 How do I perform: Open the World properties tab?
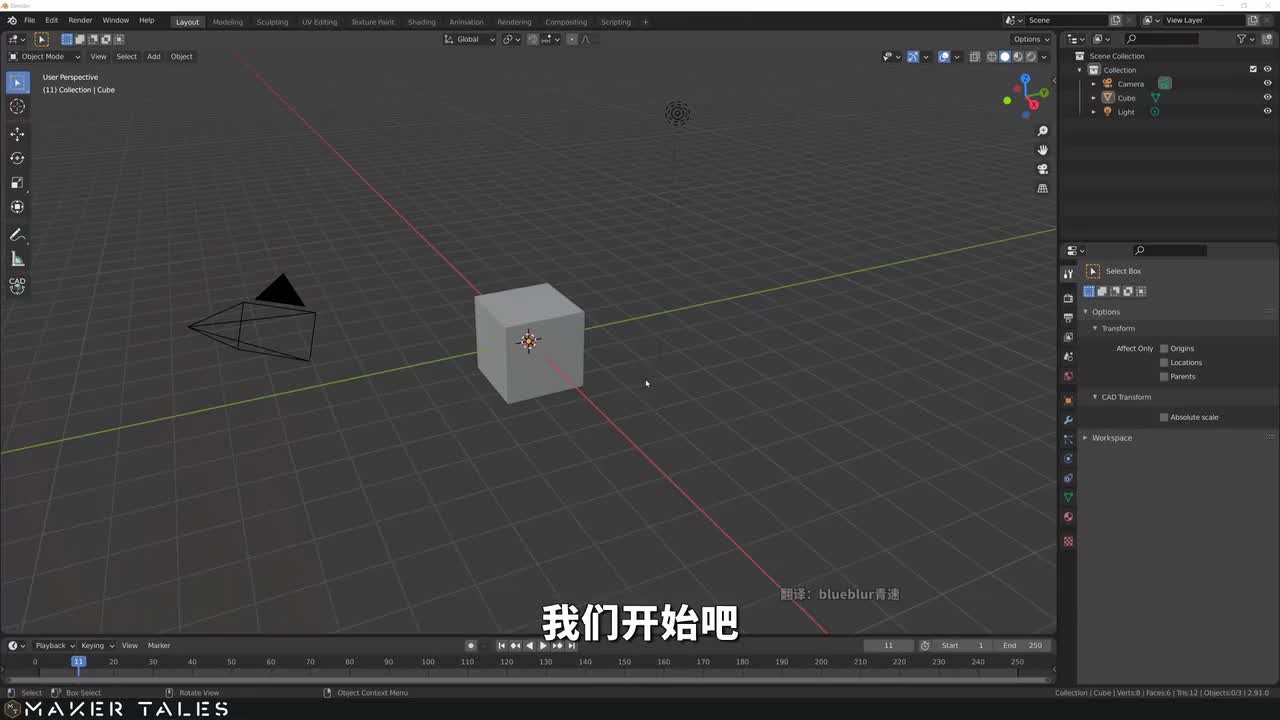coord(1068,376)
